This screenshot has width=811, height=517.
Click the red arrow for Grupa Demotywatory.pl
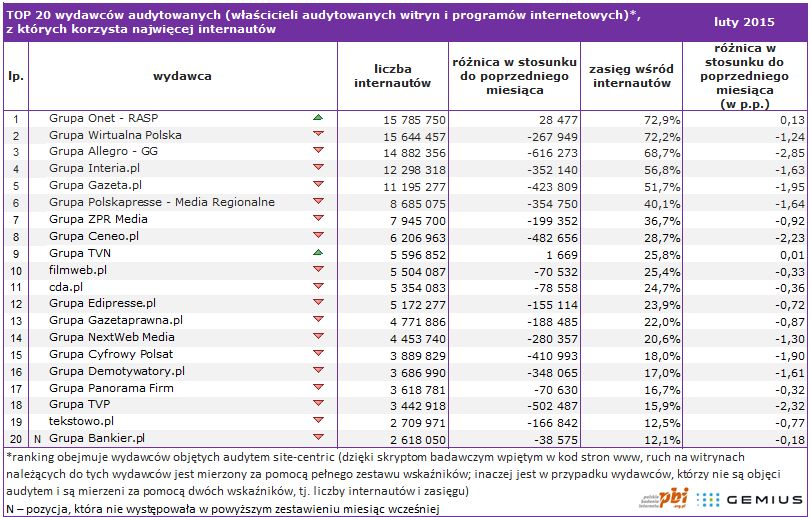tap(318, 371)
